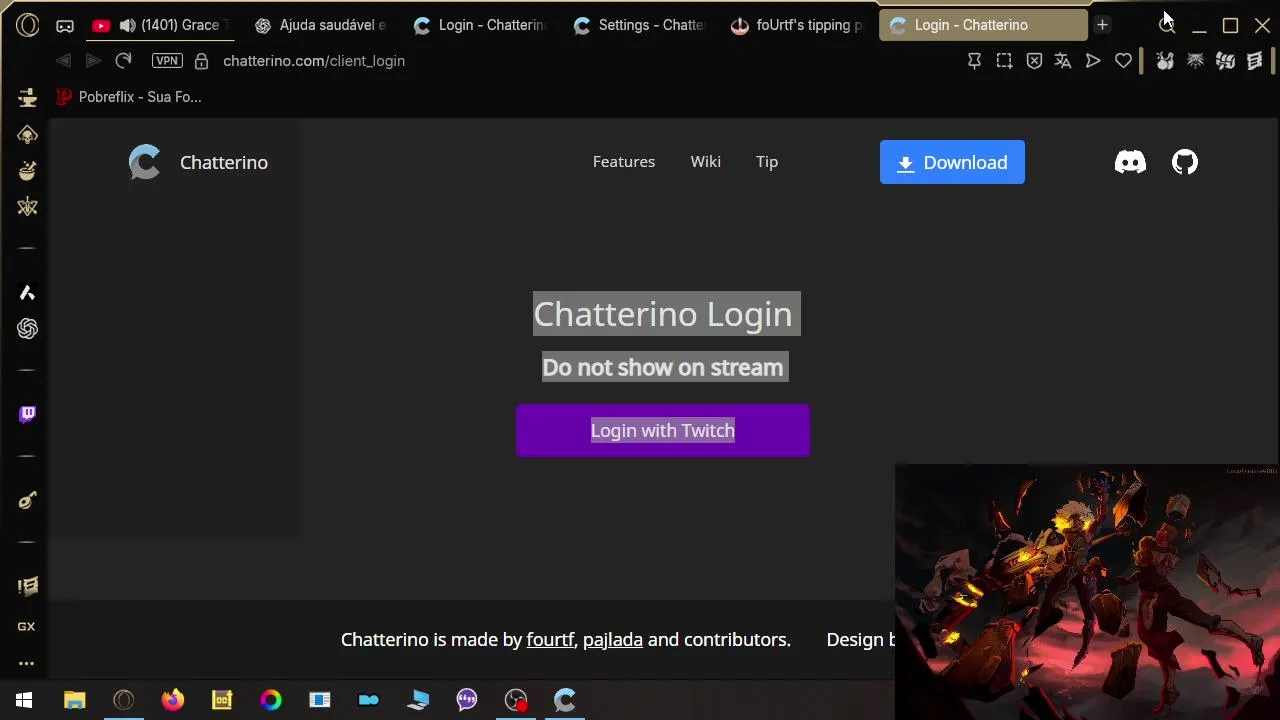Open the GX Corner gamepad icon
The height and width of the screenshot is (720, 1280).
[65, 25]
